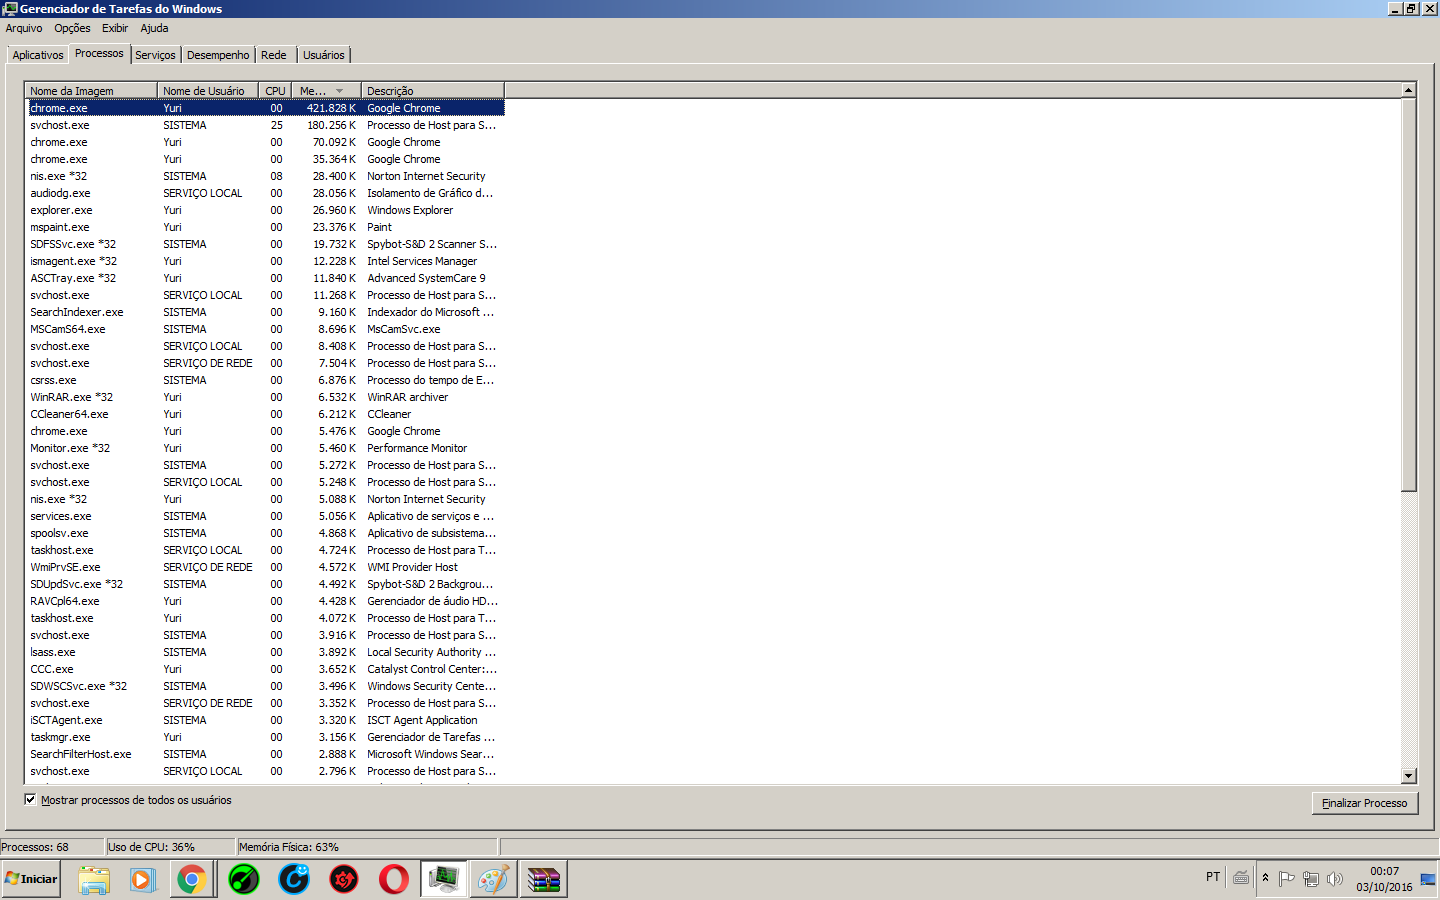Switch to the Aplicativos tab
This screenshot has height=900, width=1440.
pos(38,55)
